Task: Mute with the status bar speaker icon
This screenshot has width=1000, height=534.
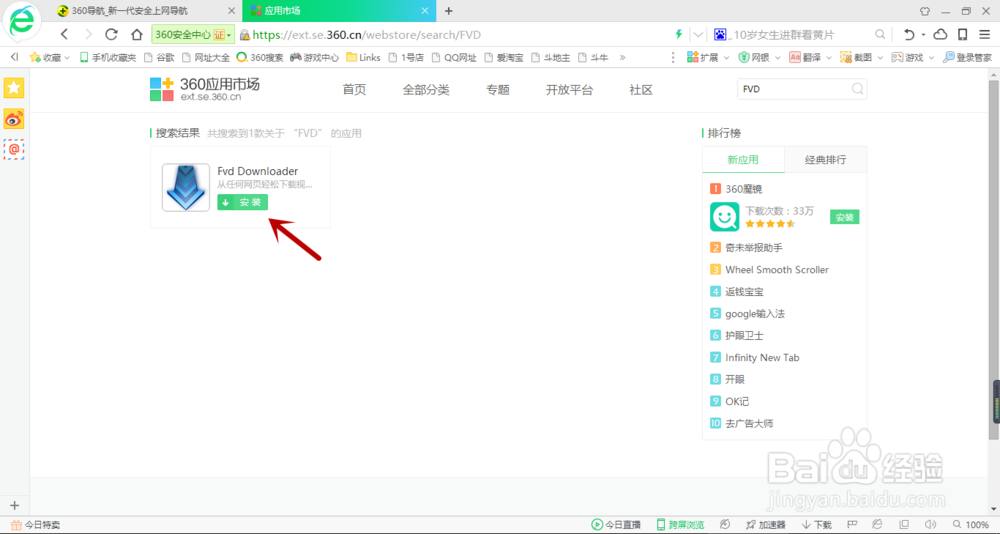Action: pyautogui.click(x=930, y=524)
